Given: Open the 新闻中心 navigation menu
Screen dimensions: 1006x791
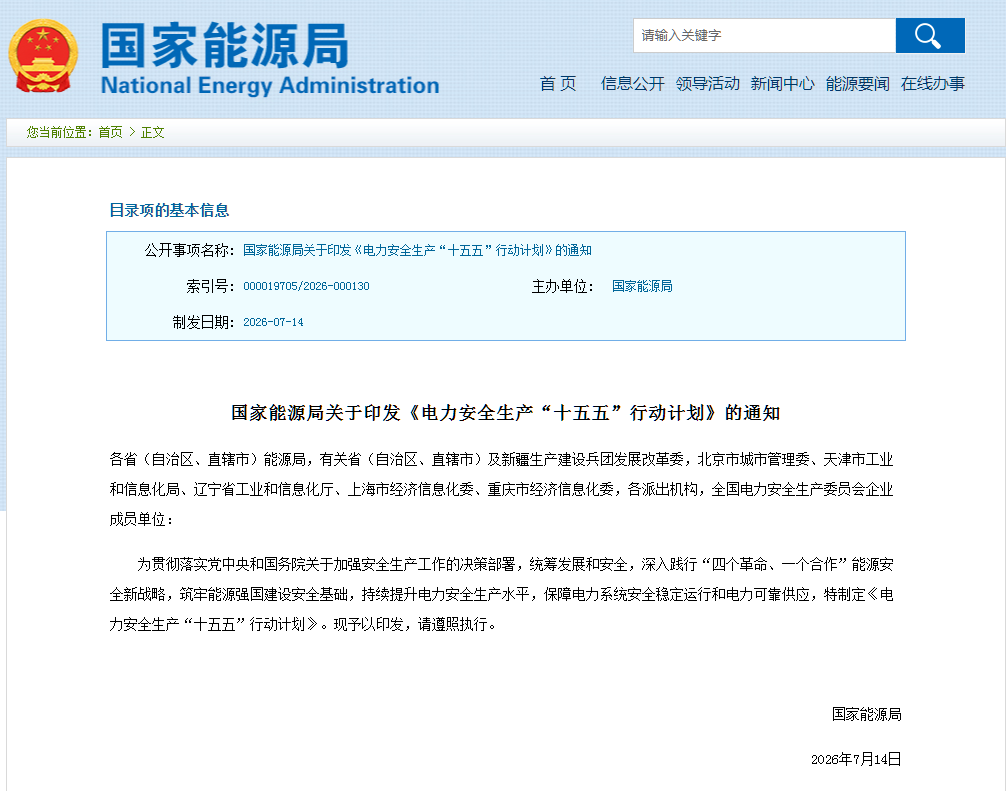Looking at the screenshot, I should coord(783,83).
